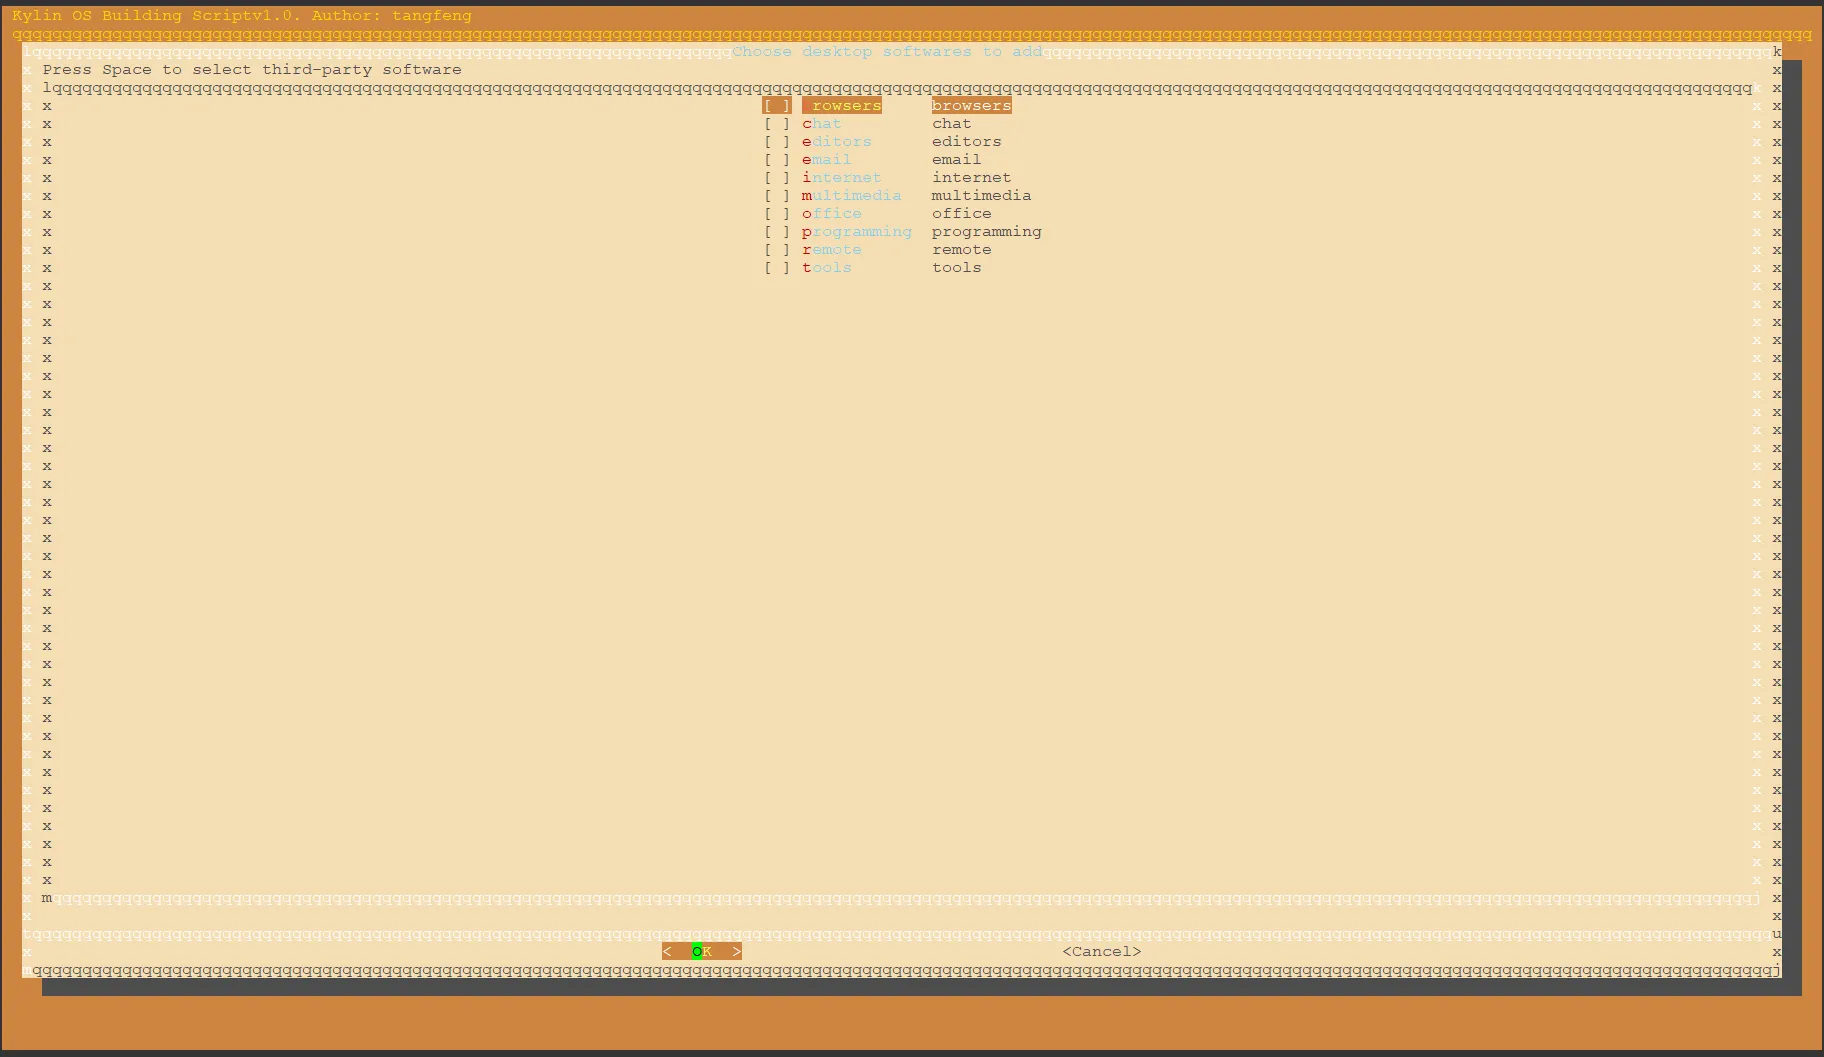Mark the multimedia checkbox
Image resolution: width=1824 pixels, height=1057 pixels.
coord(777,196)
